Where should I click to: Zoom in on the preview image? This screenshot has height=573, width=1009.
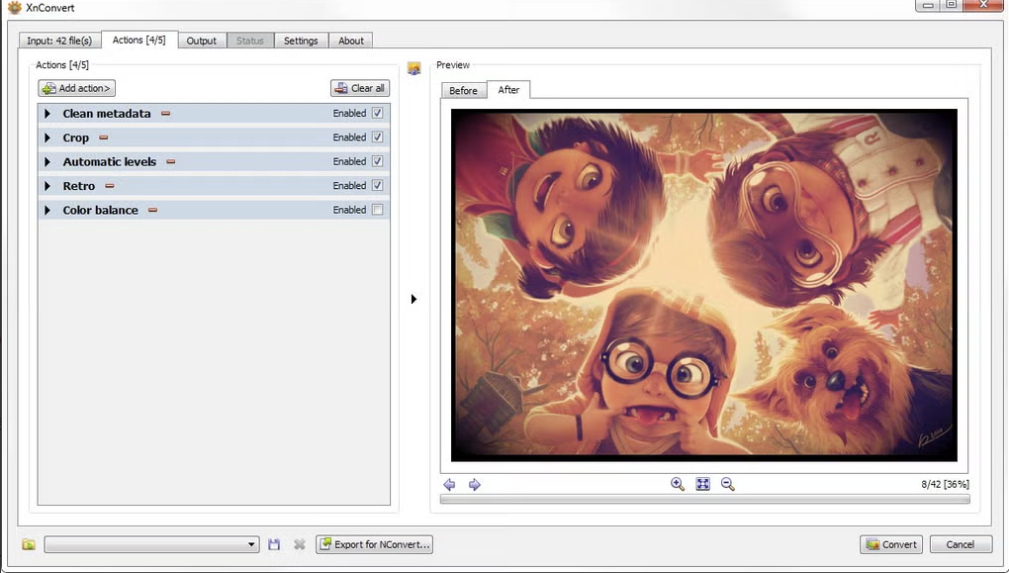pyautogui.click(x=677, y=484)
